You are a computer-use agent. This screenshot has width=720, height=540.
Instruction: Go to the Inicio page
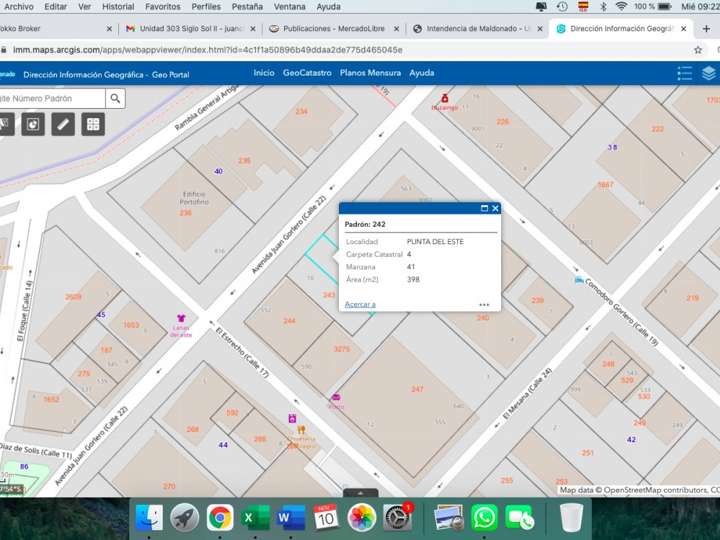pyautogui.click(x=264, y=73)
